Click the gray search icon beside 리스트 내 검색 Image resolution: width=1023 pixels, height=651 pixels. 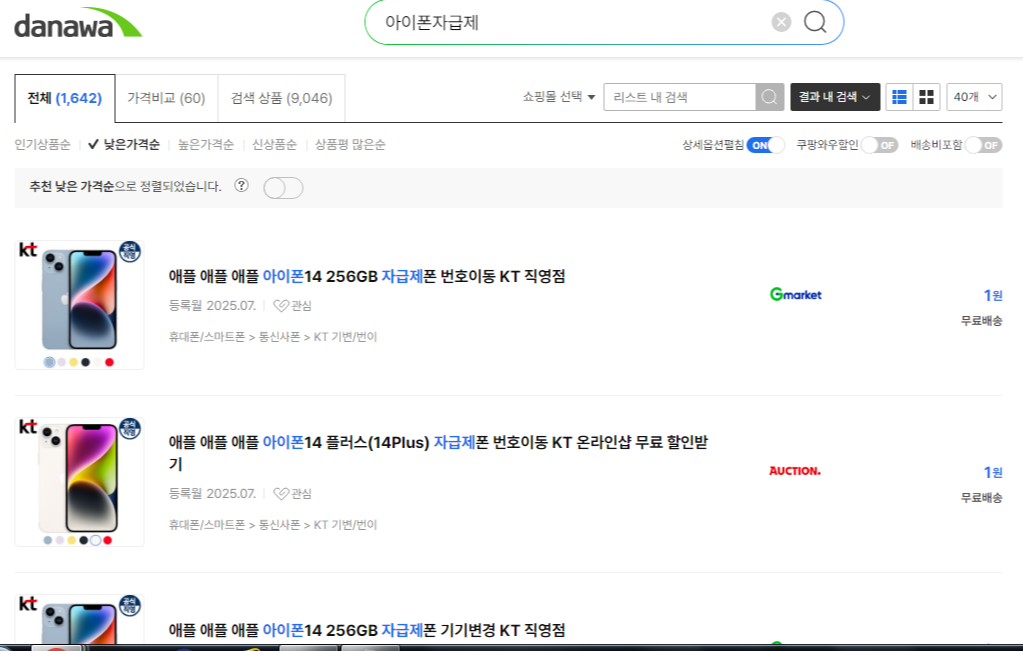coord(770,97)
